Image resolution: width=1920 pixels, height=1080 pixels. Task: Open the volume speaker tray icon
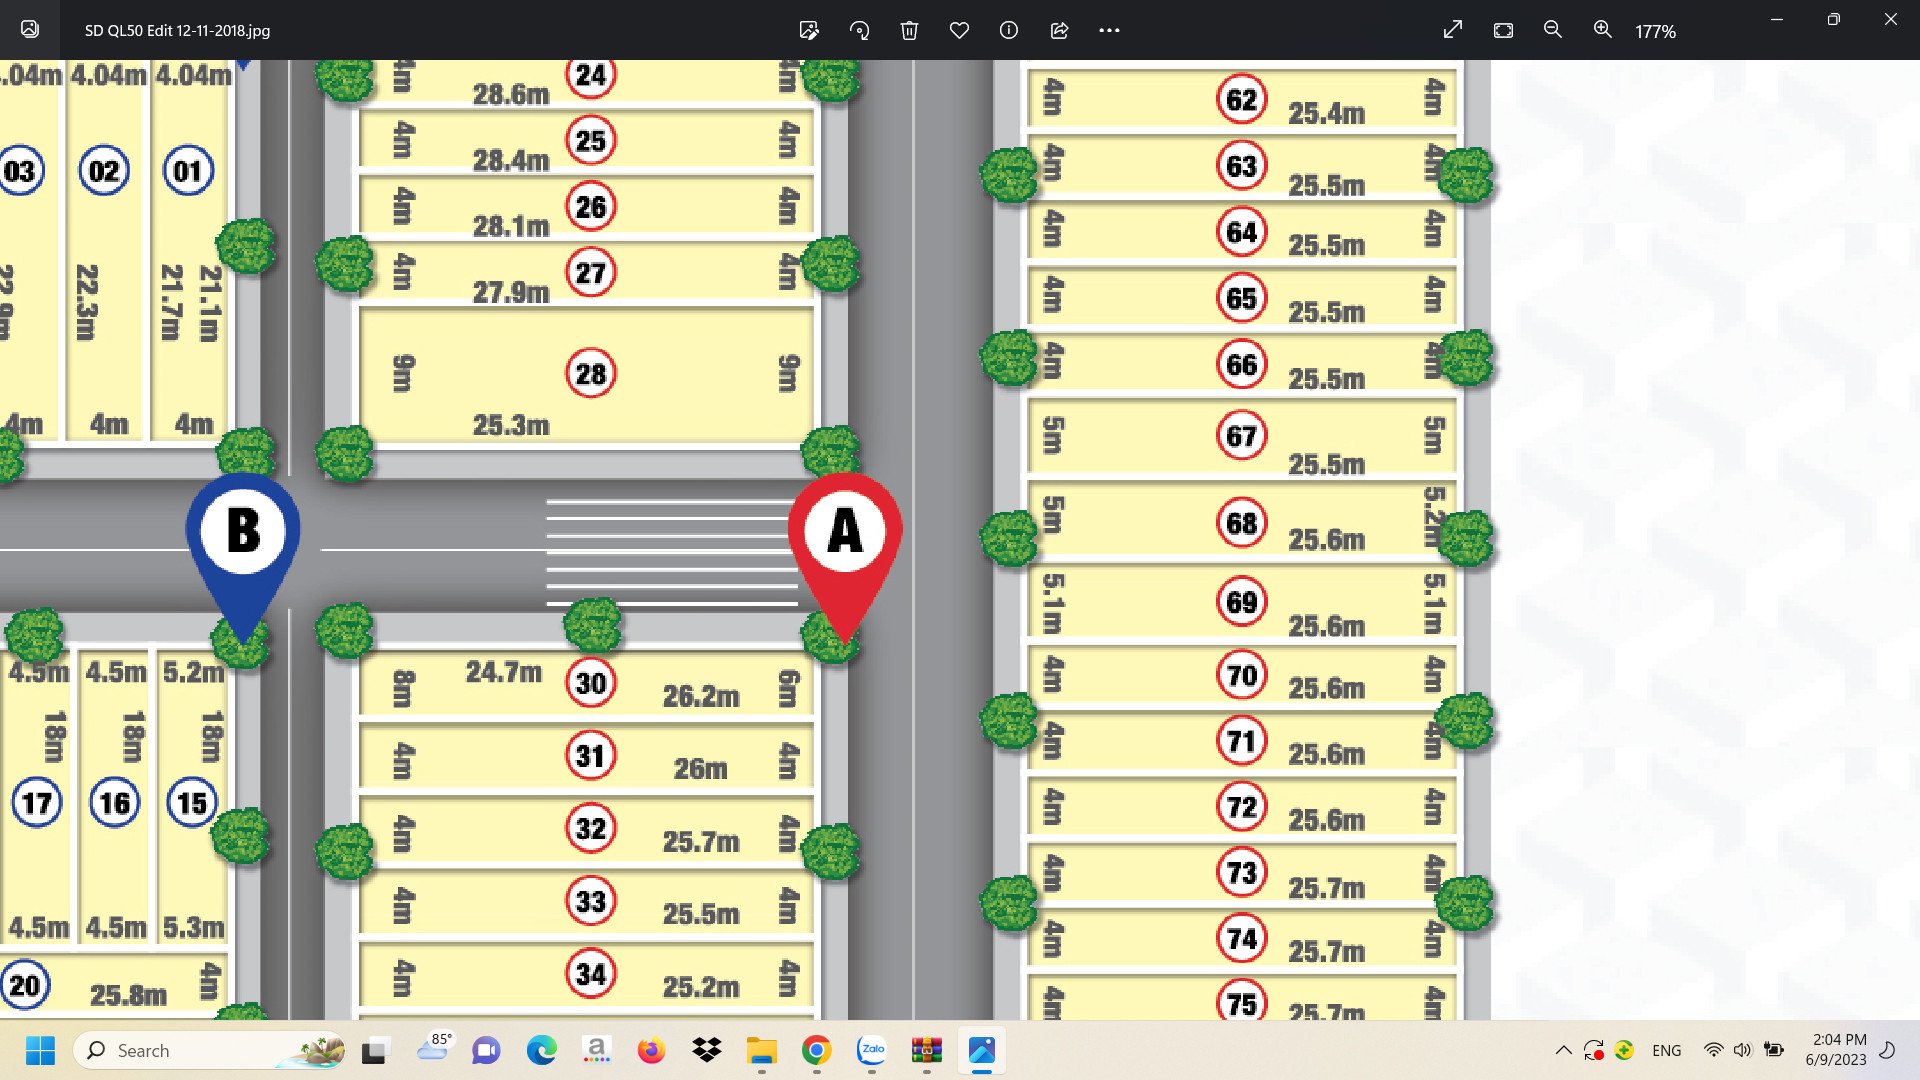pyautogui.click(x=1743, y=1050)
